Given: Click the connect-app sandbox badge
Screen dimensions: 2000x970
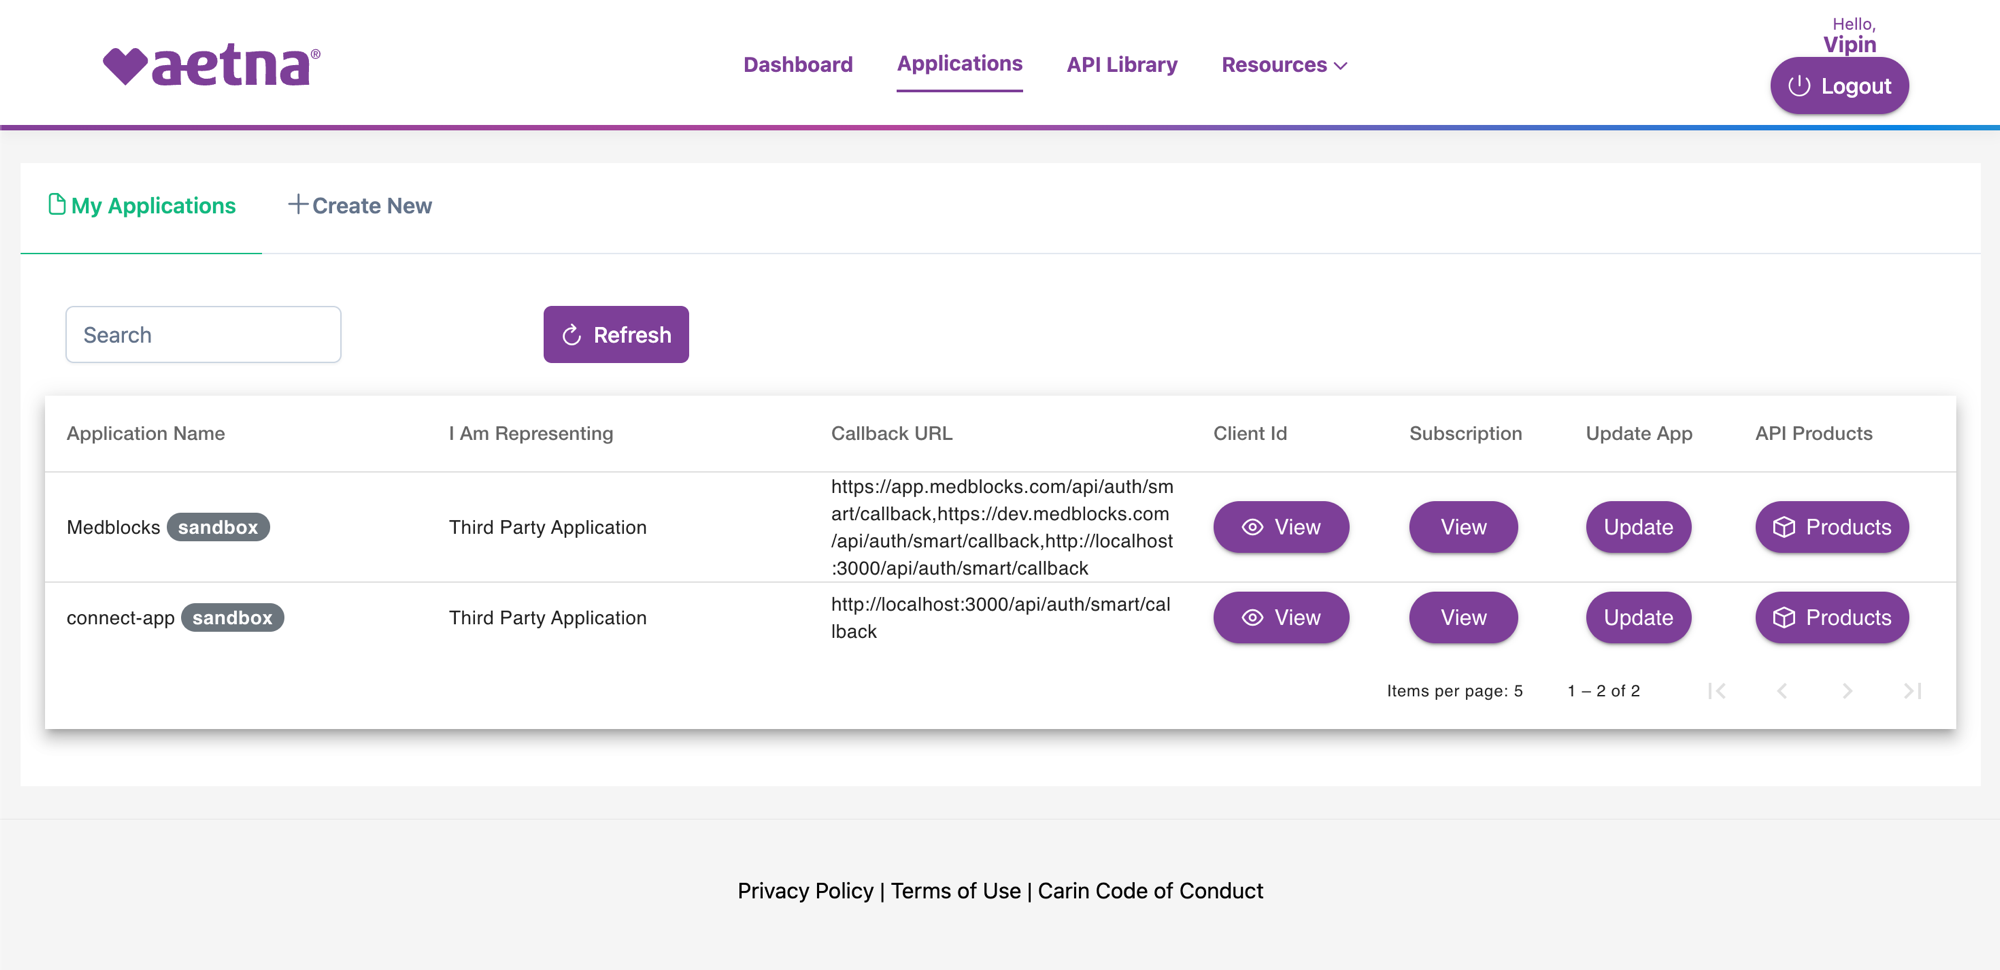Looking at the screenshot, I should 232,618.
